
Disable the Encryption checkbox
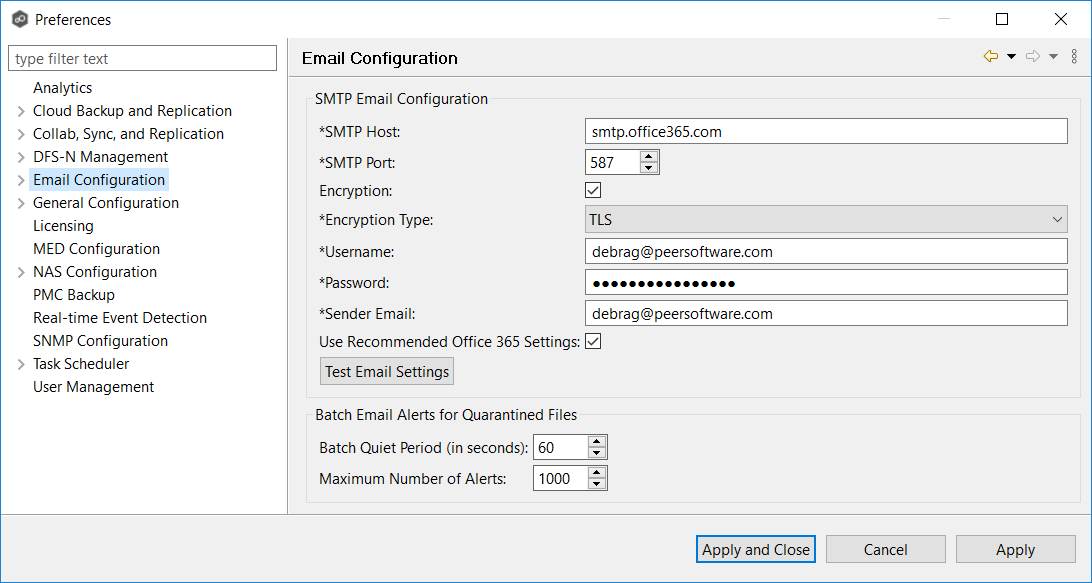pos(593,190)
